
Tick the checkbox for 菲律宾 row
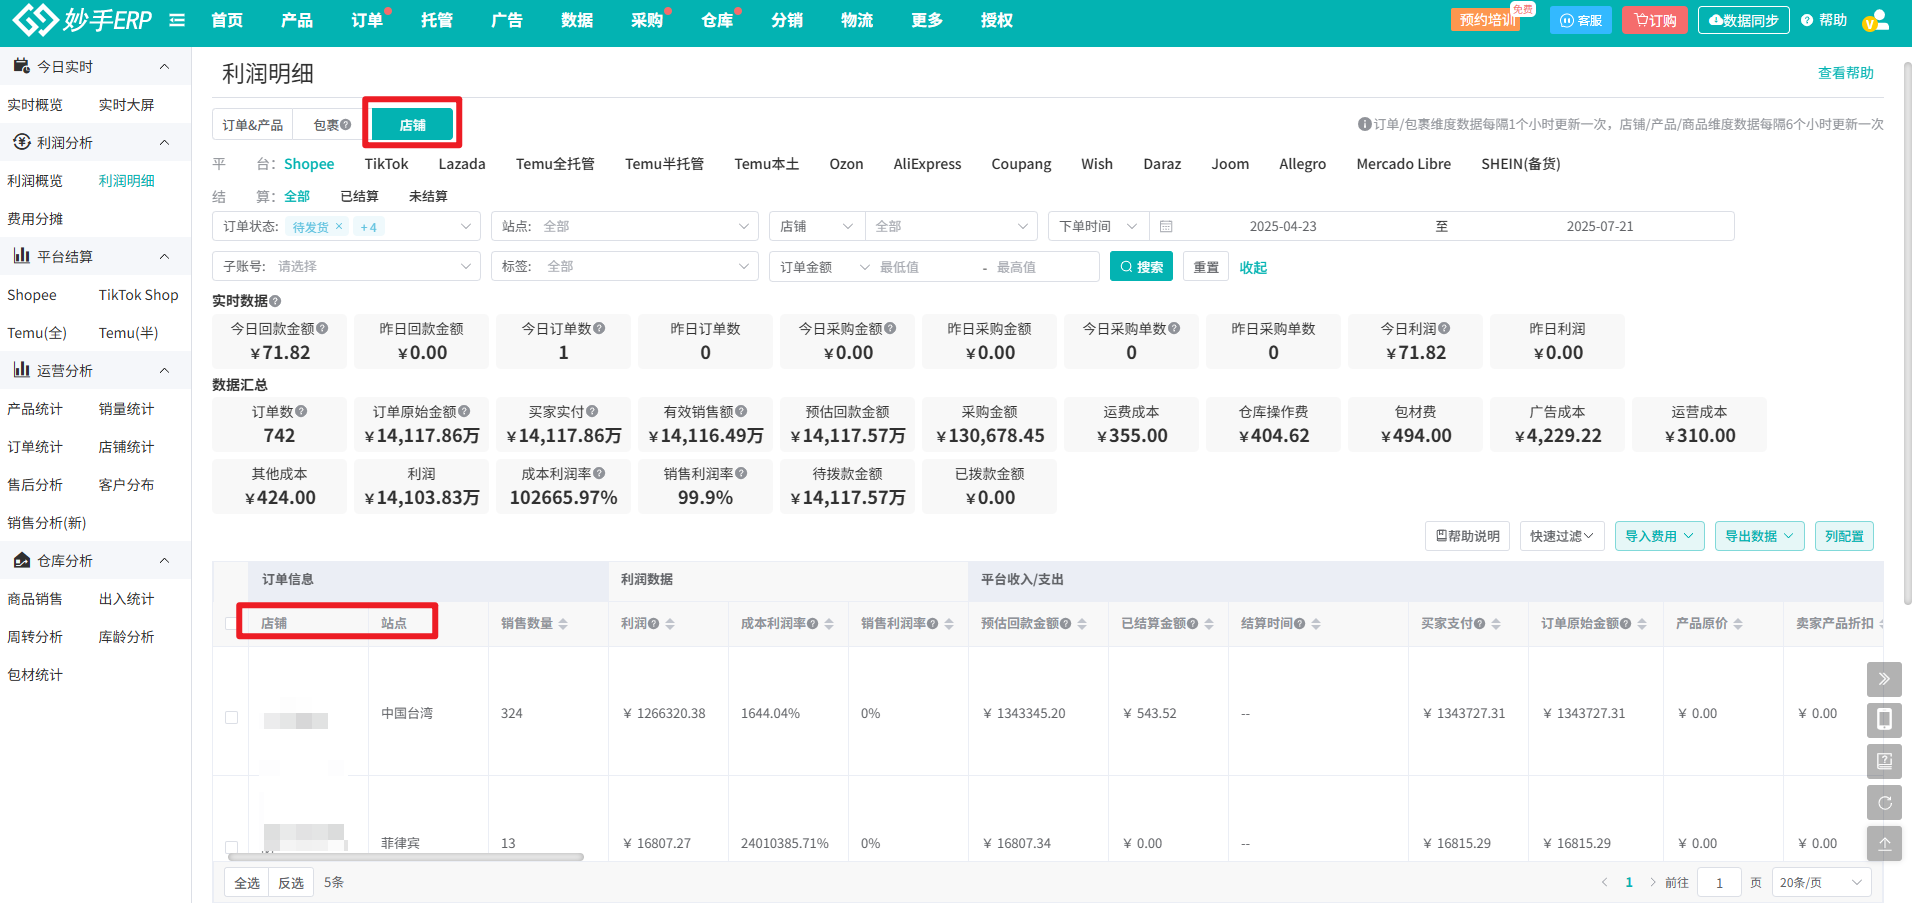coord(231,847)
